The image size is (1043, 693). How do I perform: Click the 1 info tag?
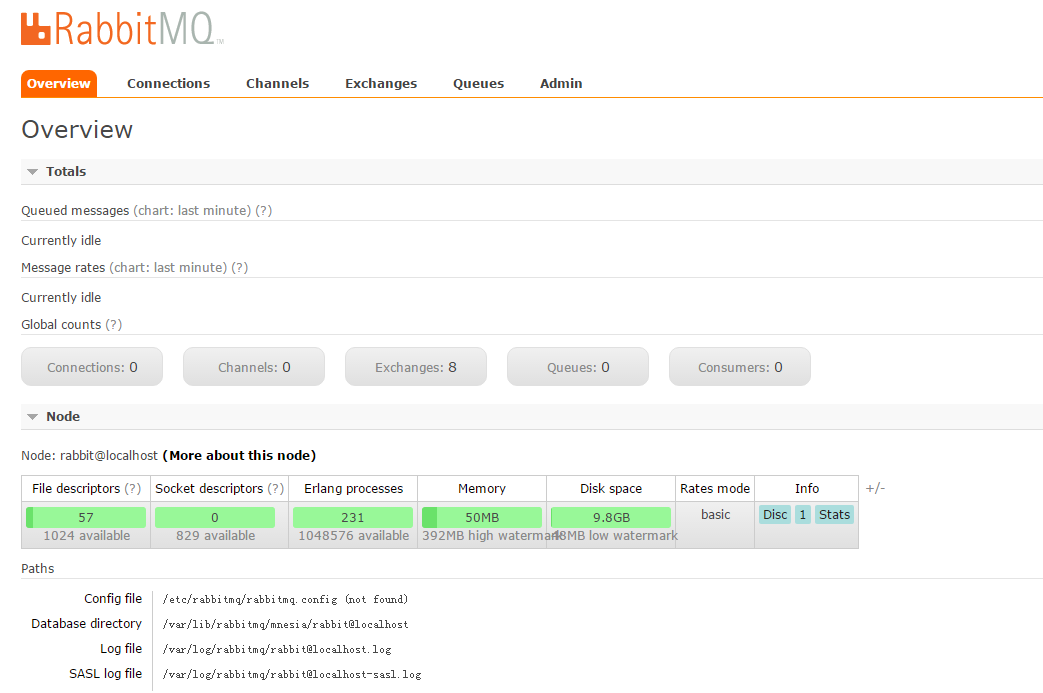[x=803, y=515]
